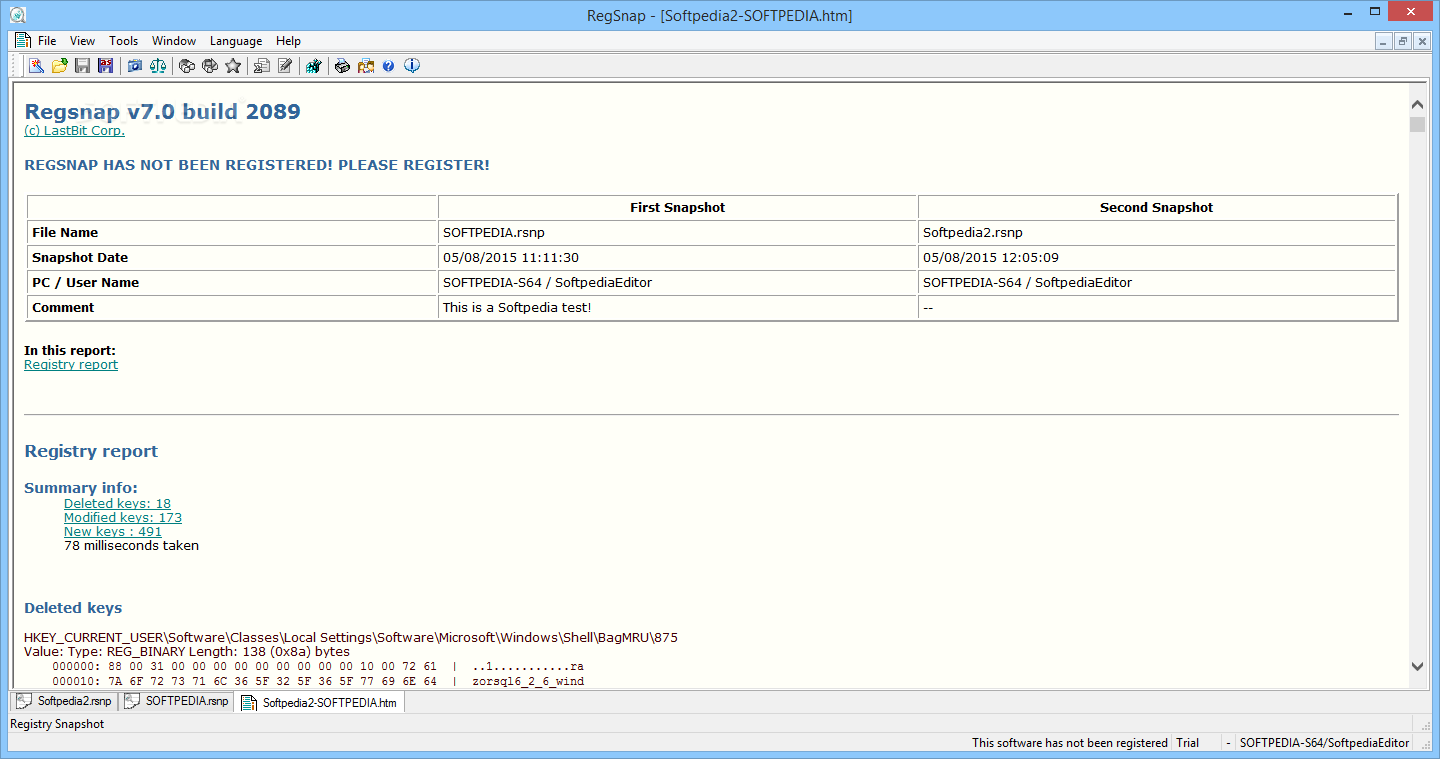The height and width of the screenshot is (759, 1440).
Task: Click the 05/08/2015 11:11:30 date cell
Action: (678, 258)
